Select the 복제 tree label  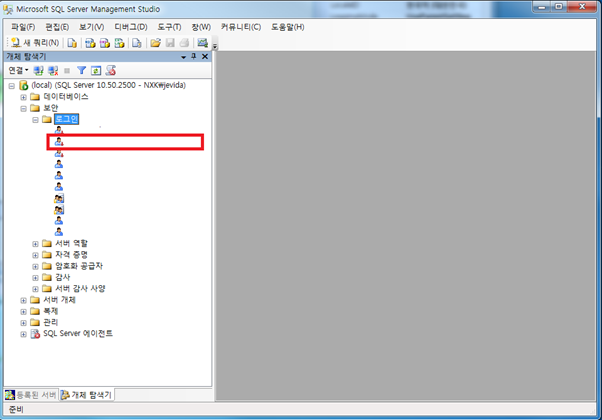point(50,311)
